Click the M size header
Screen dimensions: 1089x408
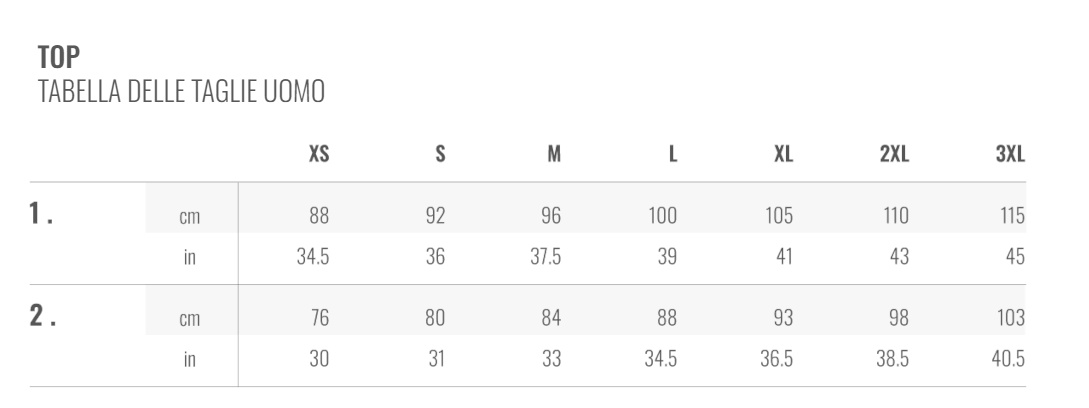coord(554,154)
